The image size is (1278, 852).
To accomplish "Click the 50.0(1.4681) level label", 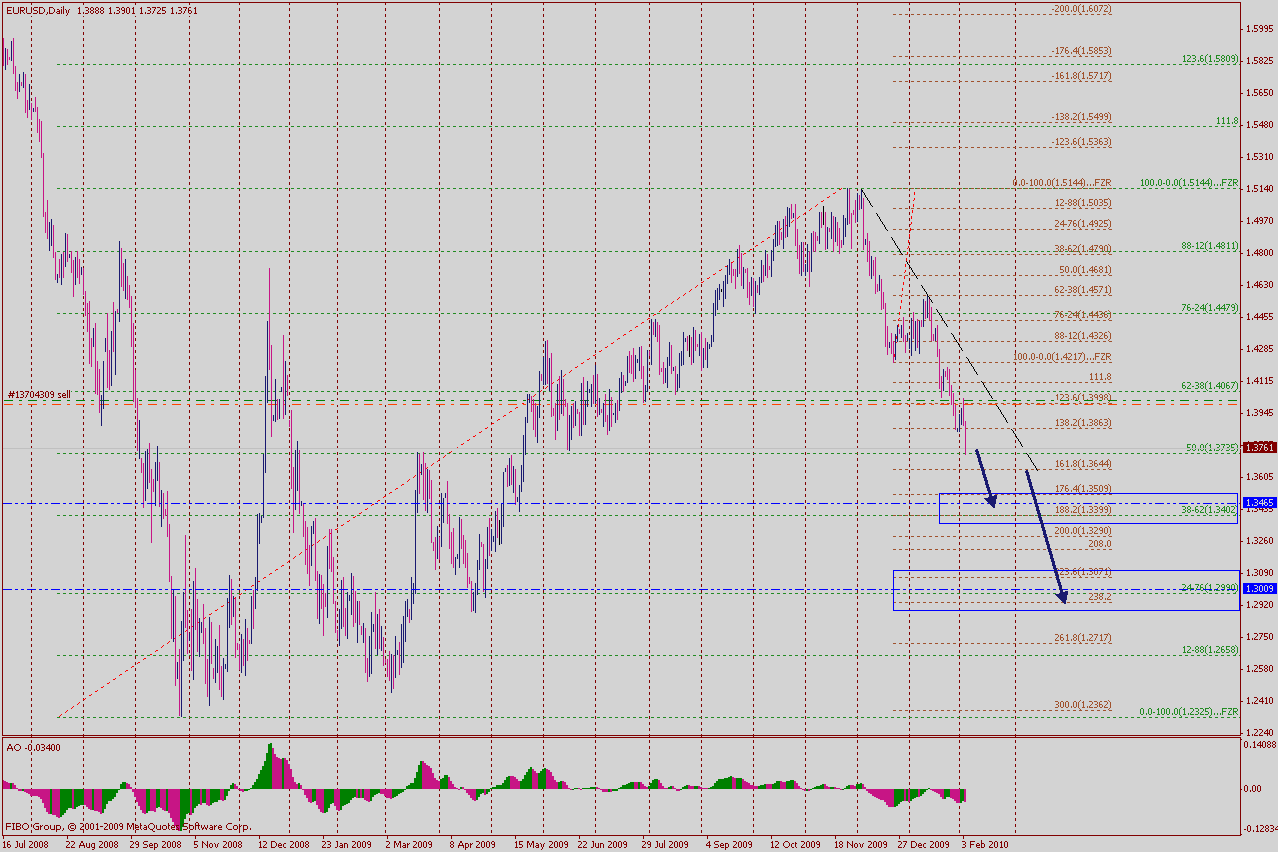I will (x=1085, y=270).
